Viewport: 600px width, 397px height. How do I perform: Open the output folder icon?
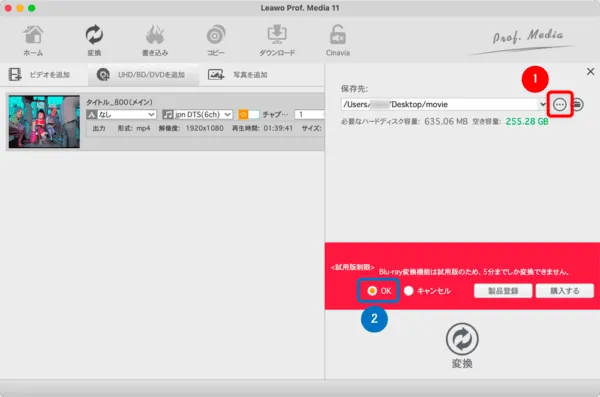tap(577, 104)
